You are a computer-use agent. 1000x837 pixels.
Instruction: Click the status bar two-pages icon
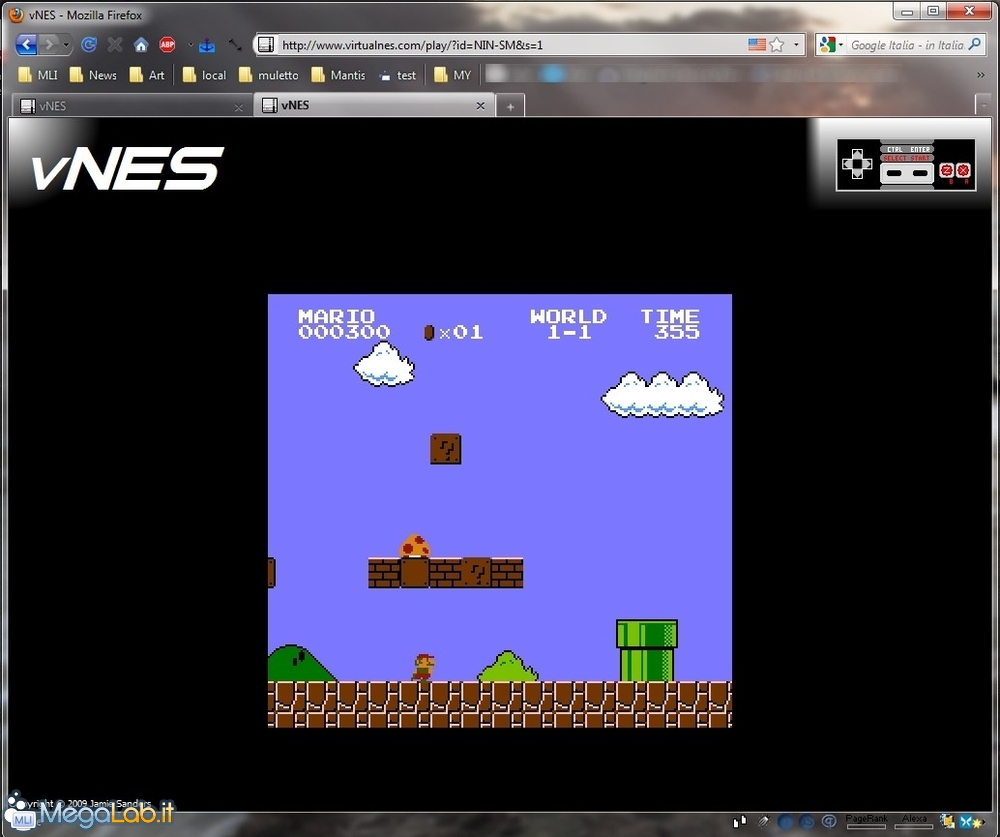click(740, 822)
